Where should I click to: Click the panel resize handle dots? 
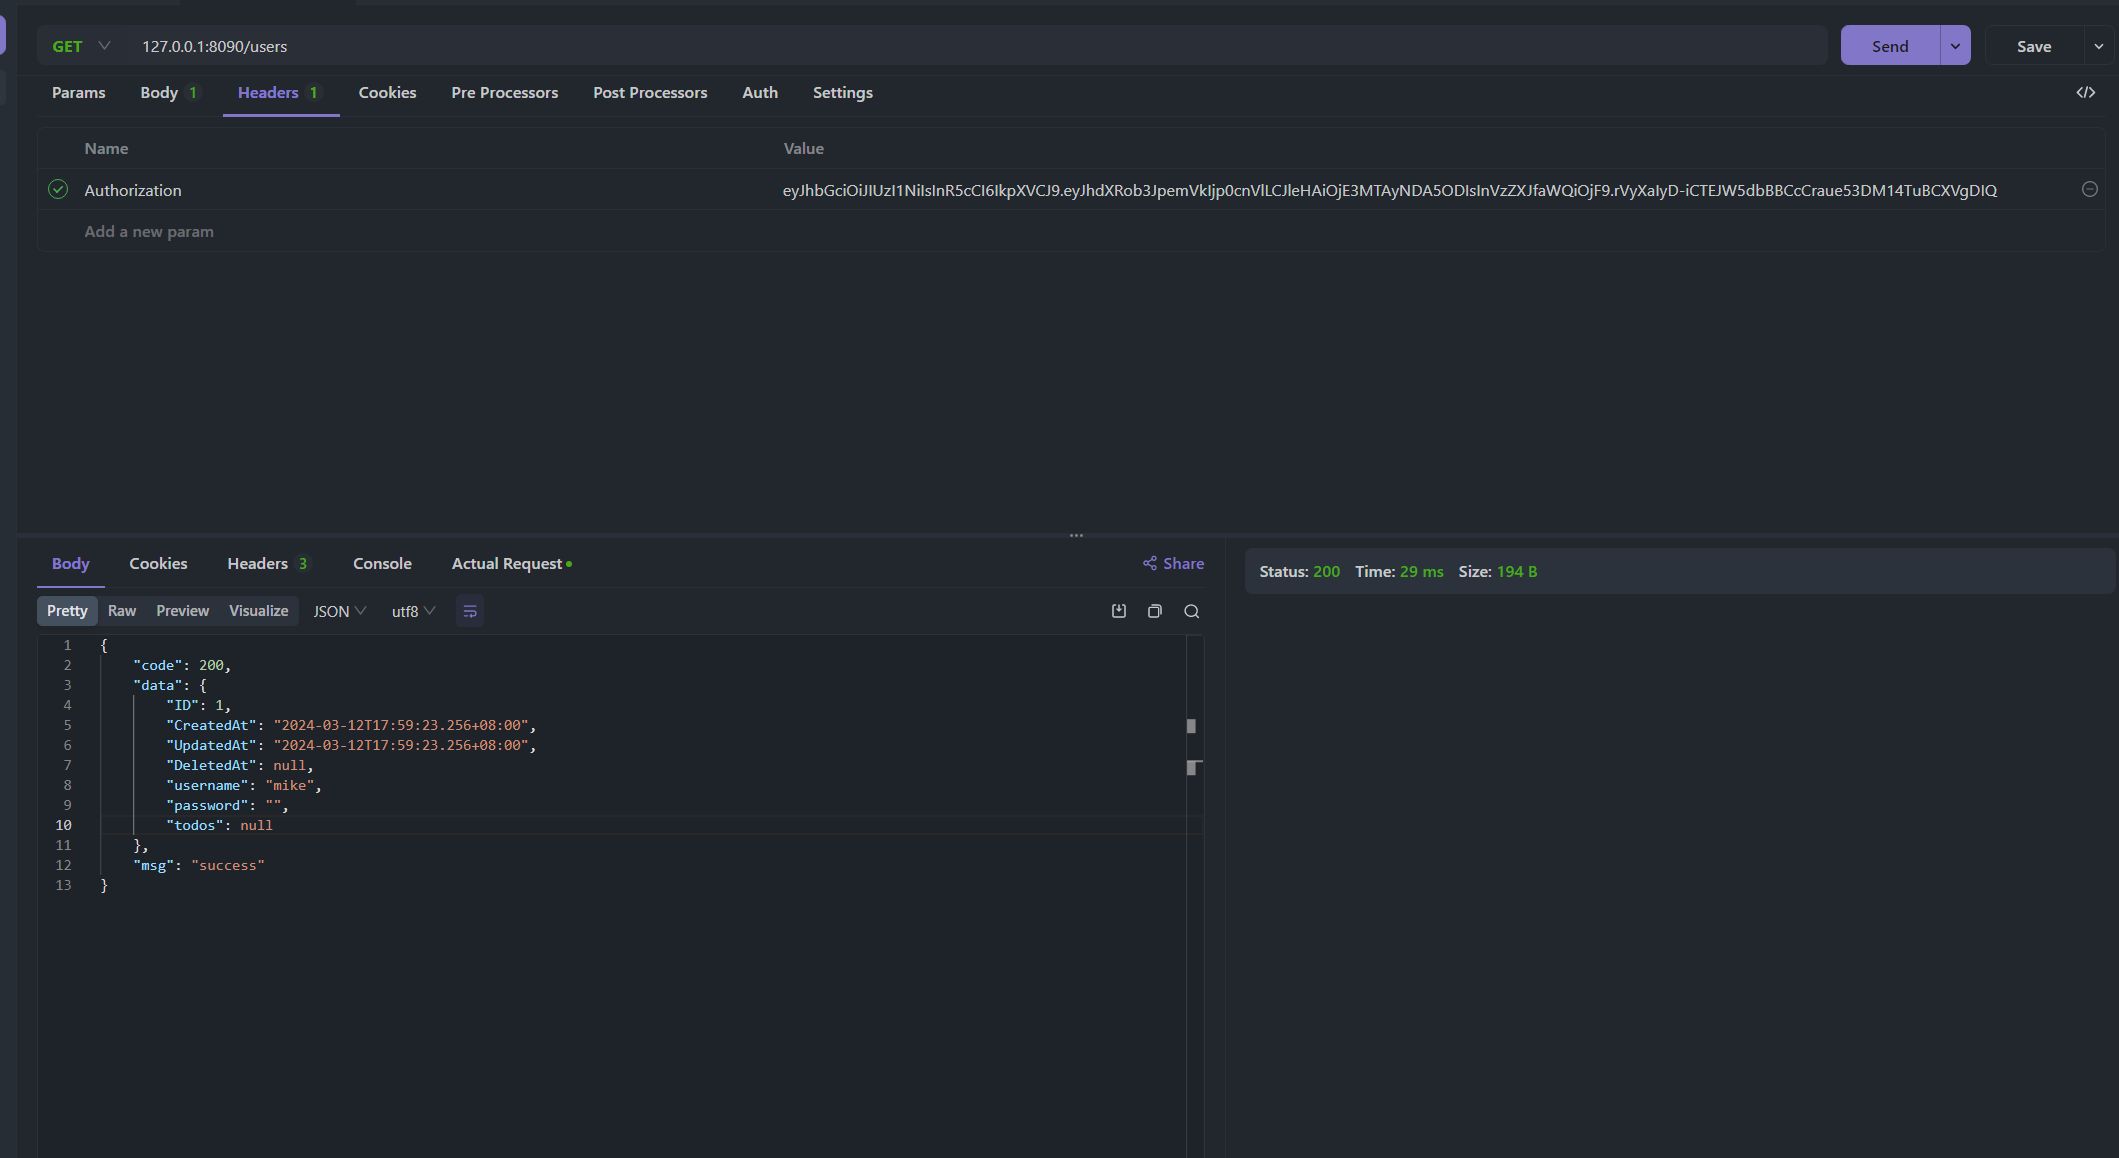coord(1076,535)
